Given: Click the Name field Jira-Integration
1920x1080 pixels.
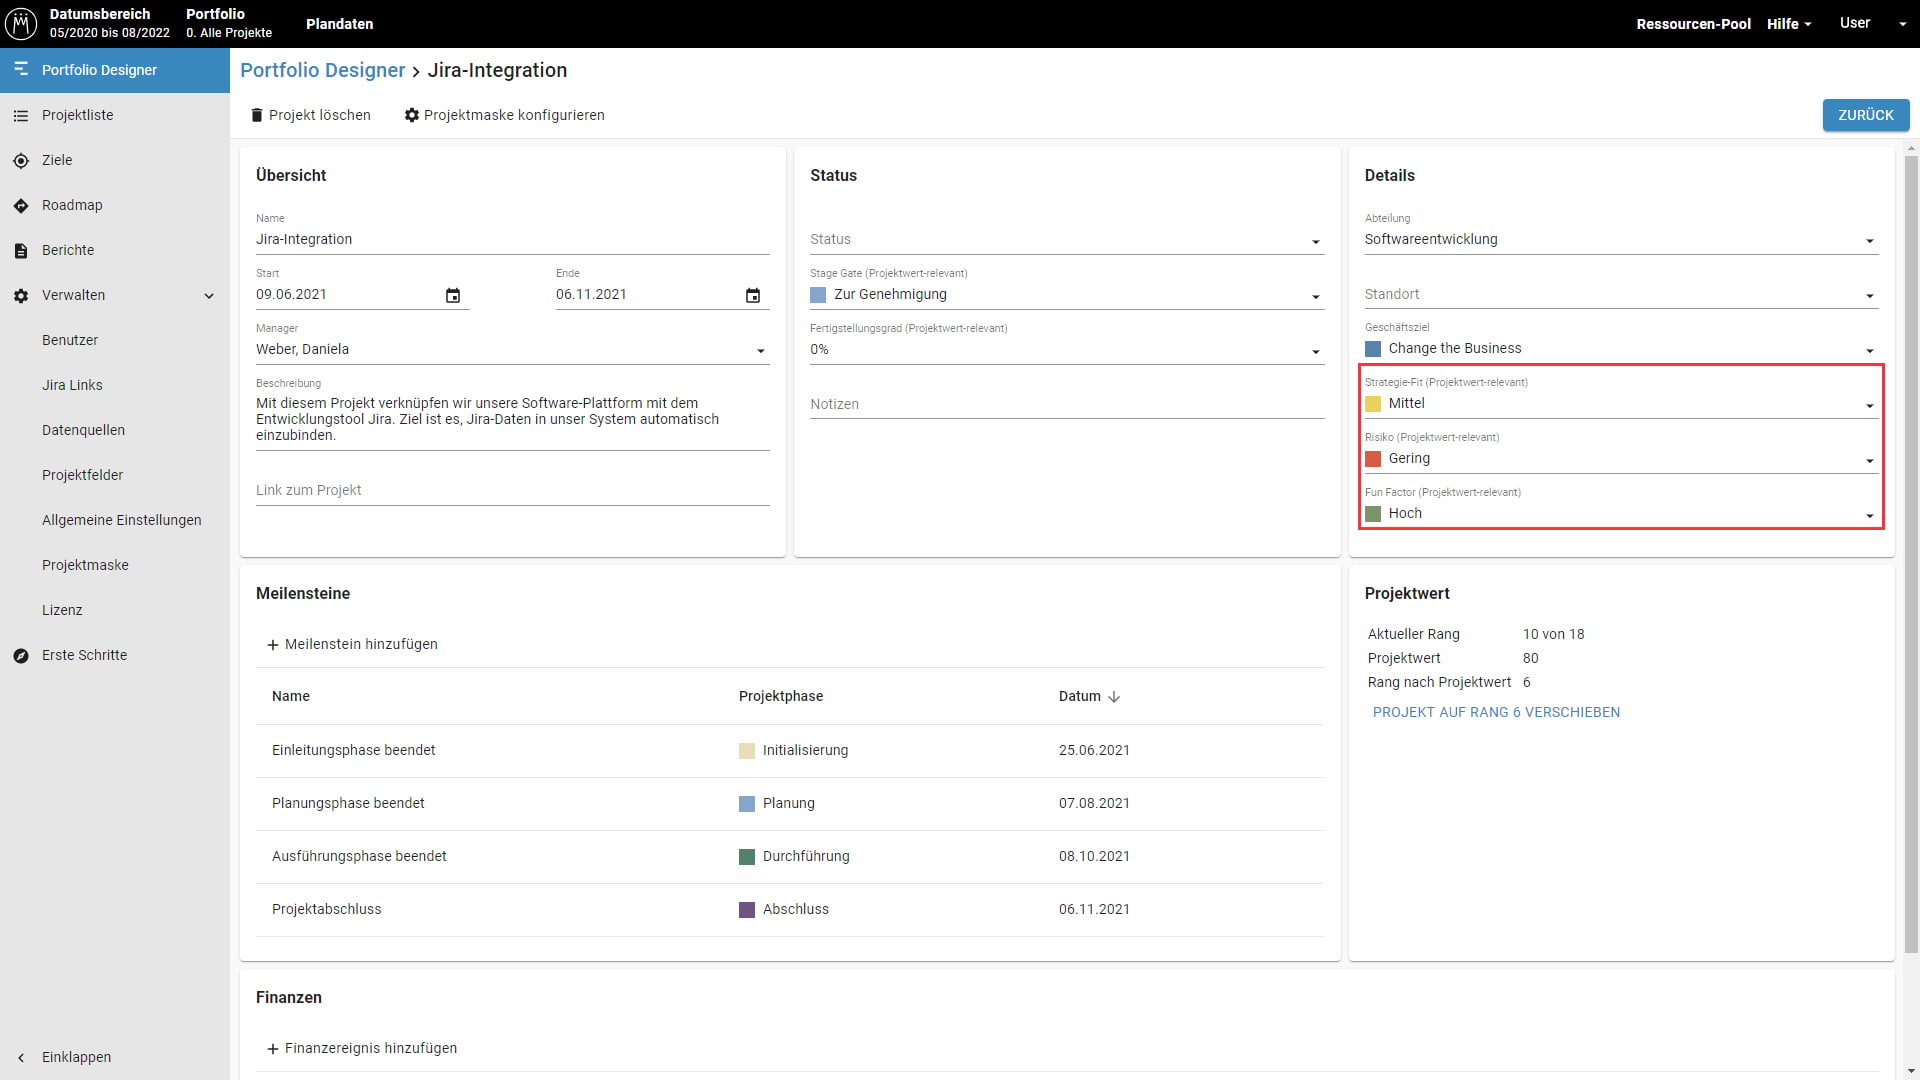Looking at the screenshot, I should pos(512,240).
